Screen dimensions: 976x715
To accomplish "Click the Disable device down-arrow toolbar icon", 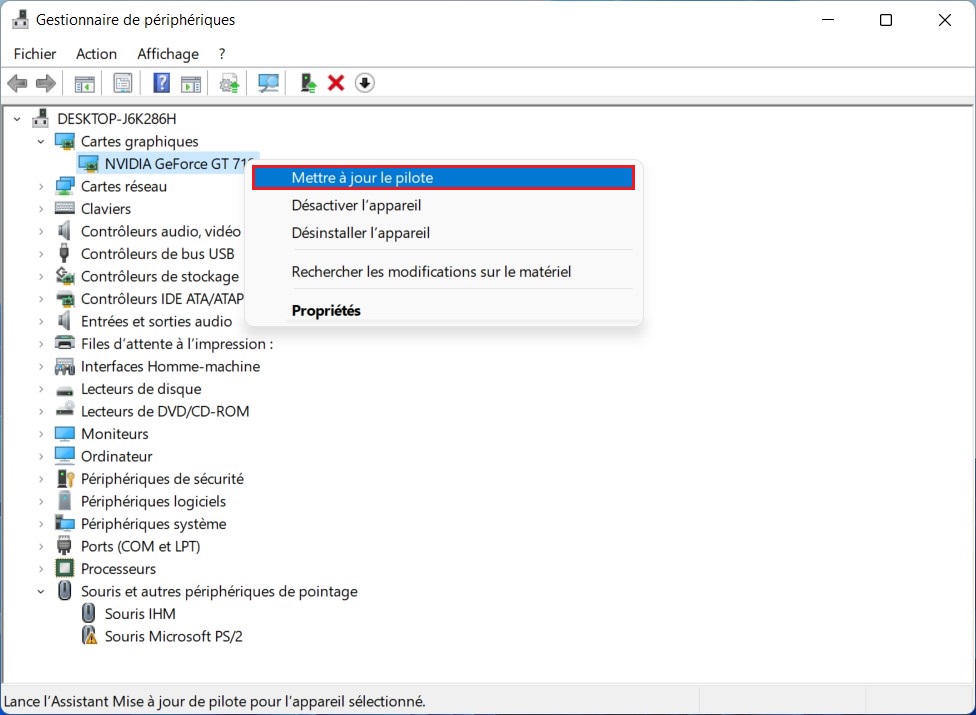I will click(364, 82).
